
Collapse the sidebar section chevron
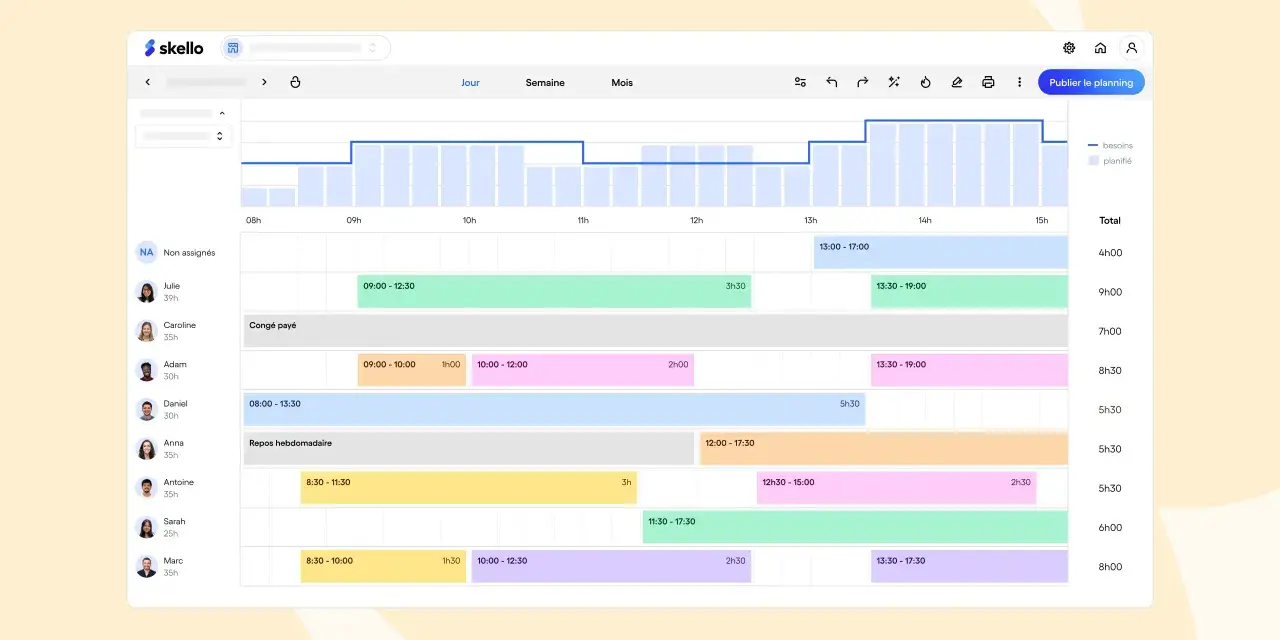pyautogui.click(x=222, y=113)
